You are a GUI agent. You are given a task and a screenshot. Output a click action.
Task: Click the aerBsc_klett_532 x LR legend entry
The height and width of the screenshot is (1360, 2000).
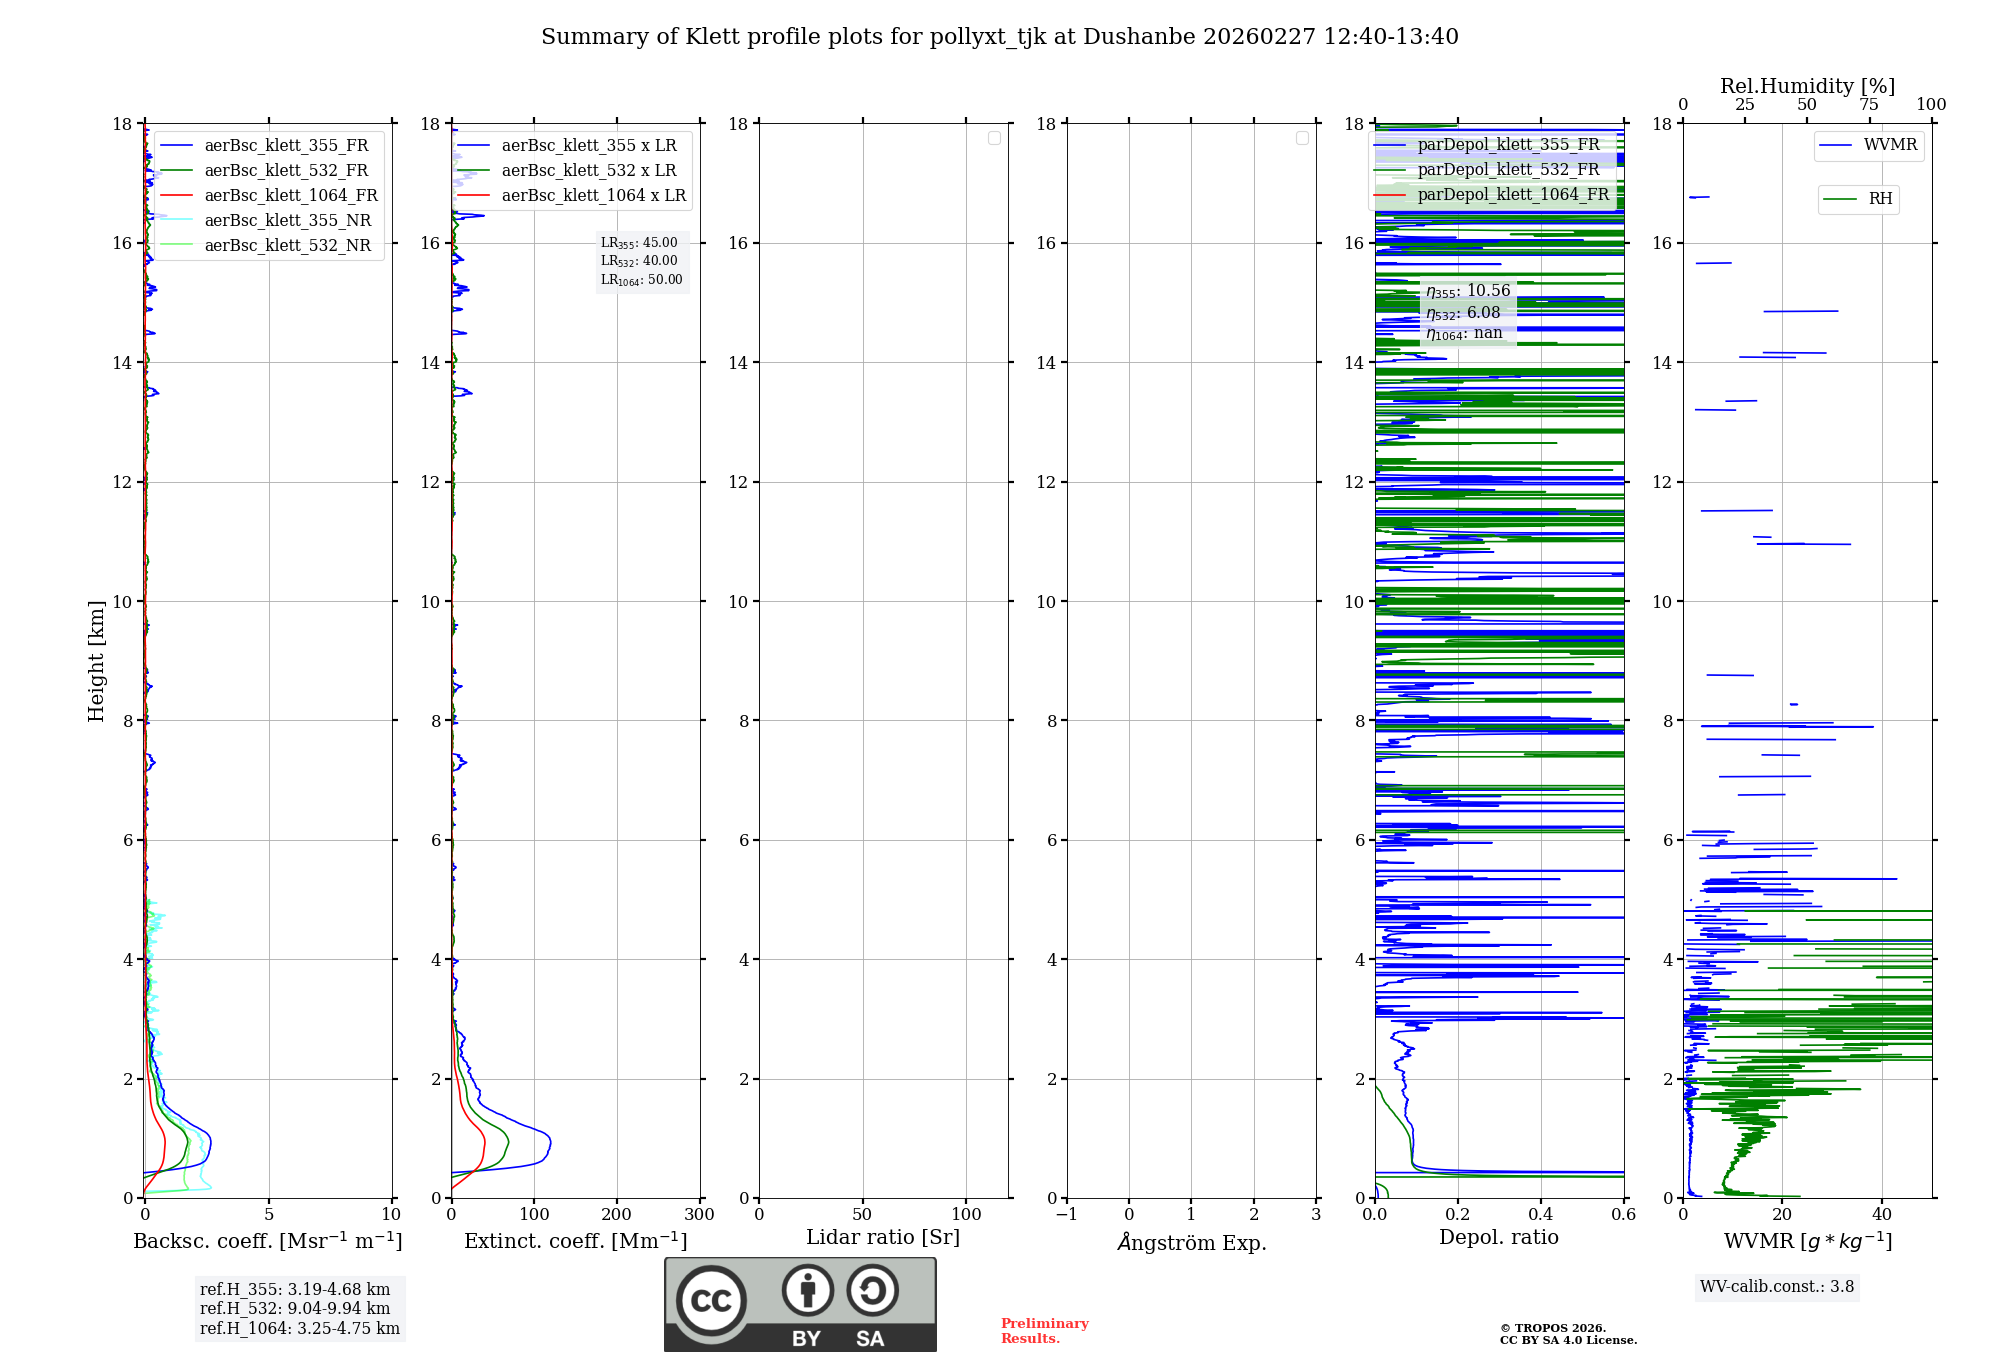[588, 171]
